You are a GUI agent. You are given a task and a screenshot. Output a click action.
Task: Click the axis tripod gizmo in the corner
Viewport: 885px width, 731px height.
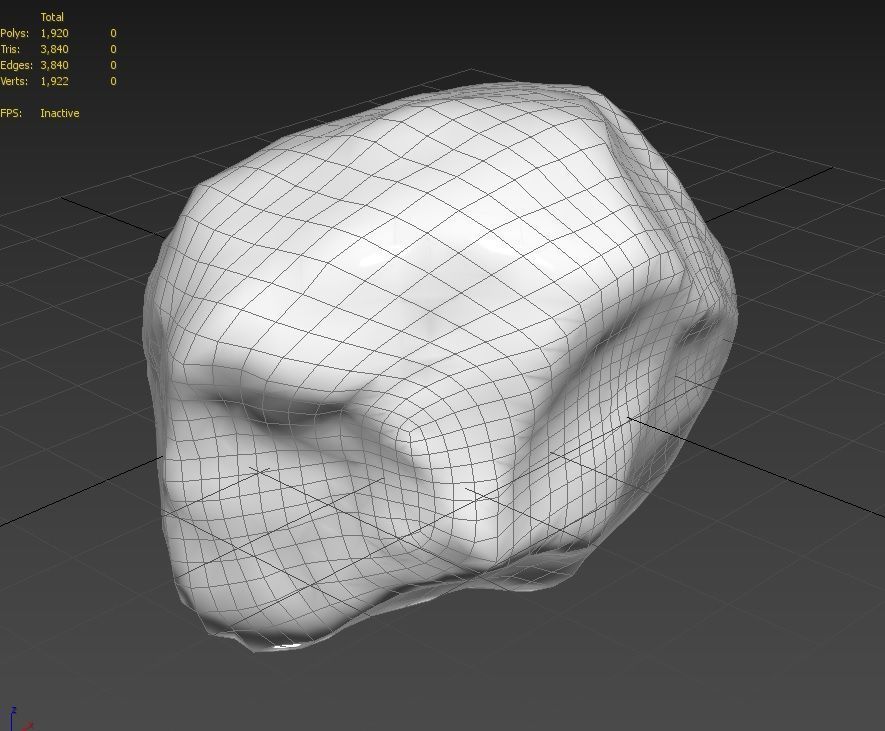point(20,719)
